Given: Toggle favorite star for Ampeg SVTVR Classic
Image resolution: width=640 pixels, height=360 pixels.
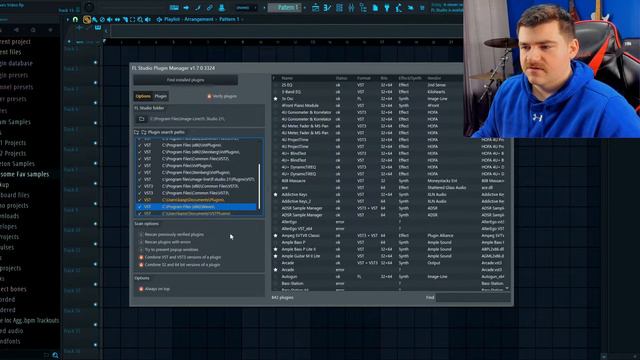Looking at the screenshot, I should [x=276, y=236].
